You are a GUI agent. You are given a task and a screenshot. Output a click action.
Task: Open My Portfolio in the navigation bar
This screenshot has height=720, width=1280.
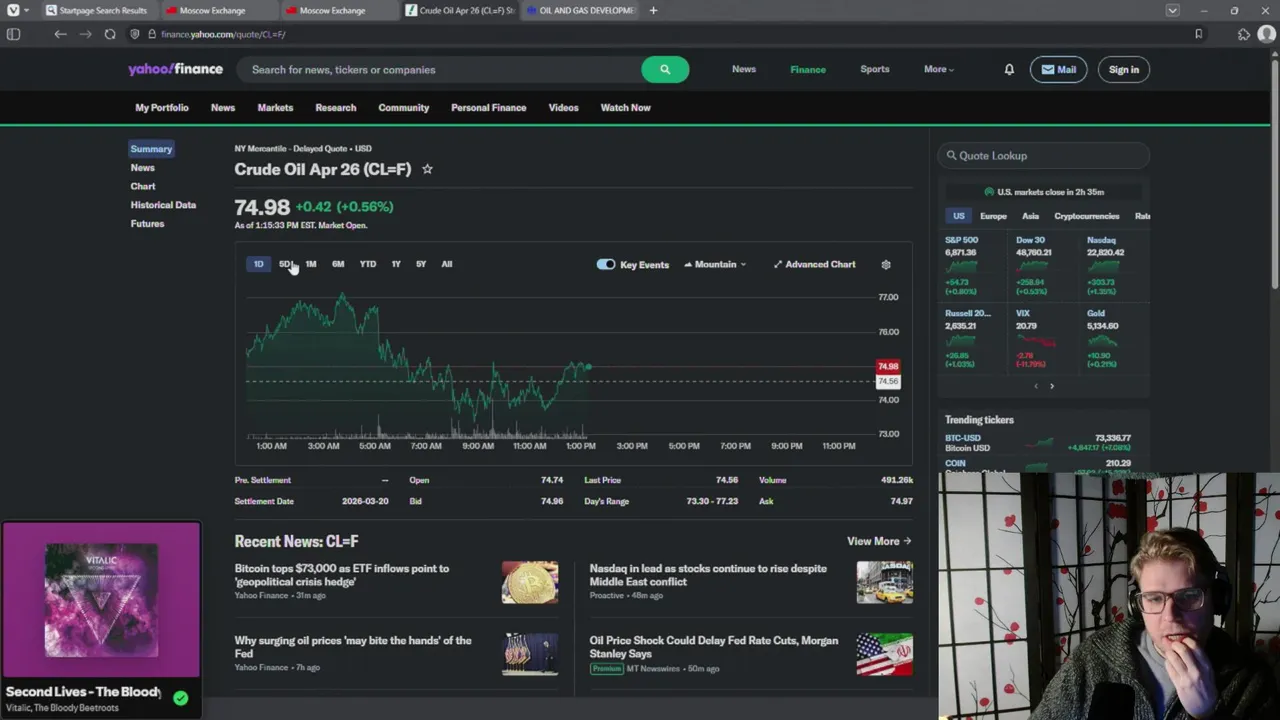tap(162, 107)
